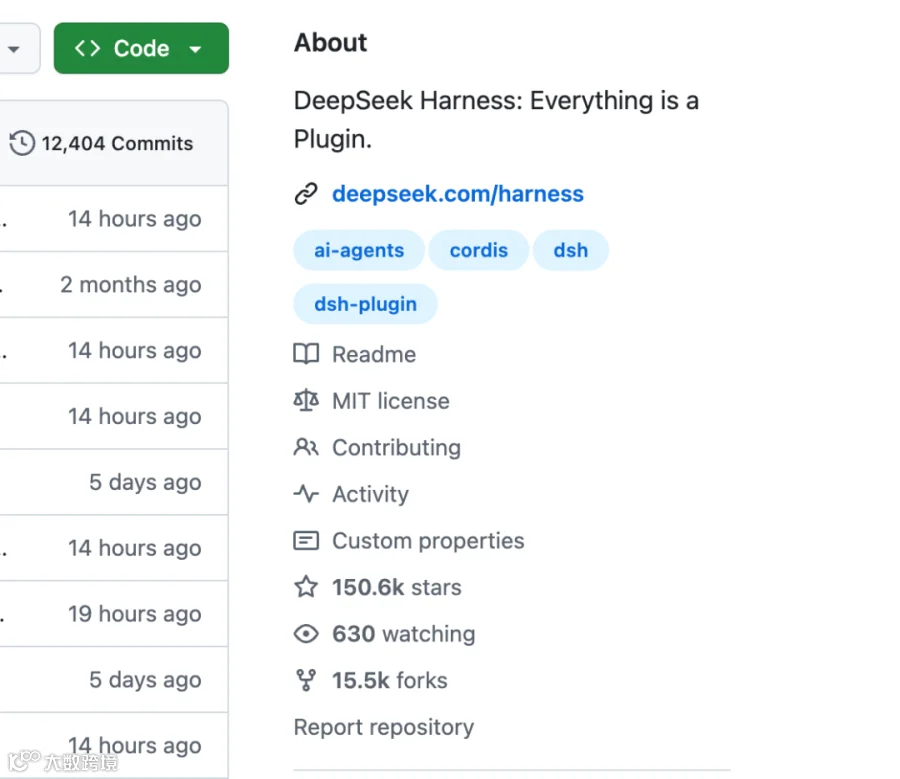
Task: Select the dsh-plugin topic tag
Action: (365, 304)
